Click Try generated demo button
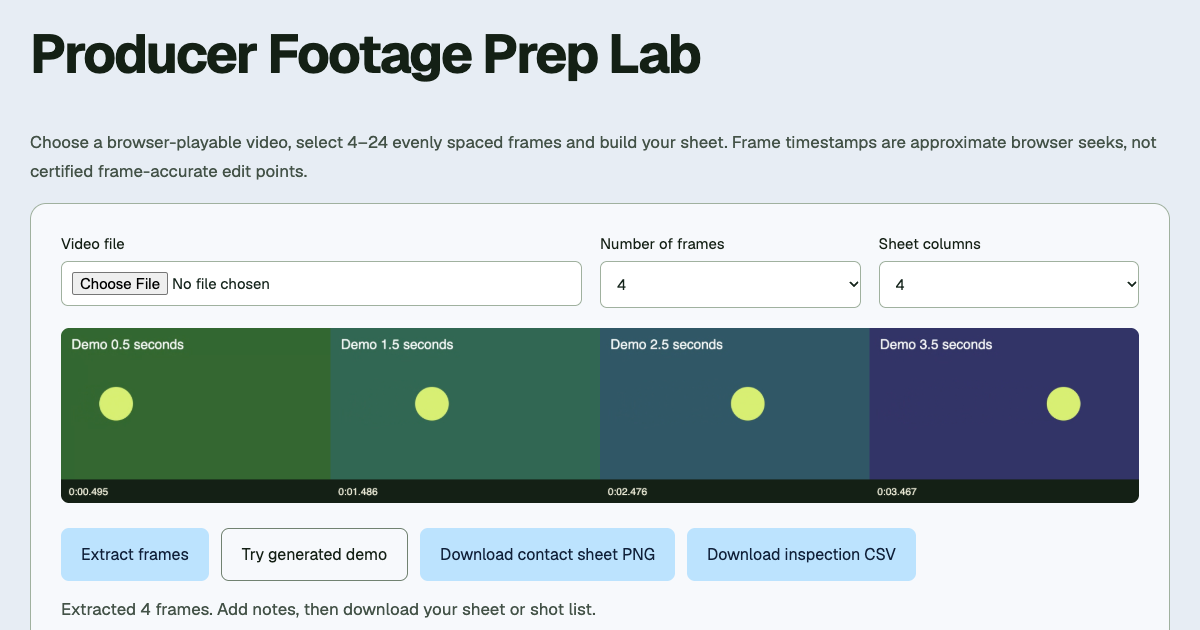 click(x=314, y=554)
